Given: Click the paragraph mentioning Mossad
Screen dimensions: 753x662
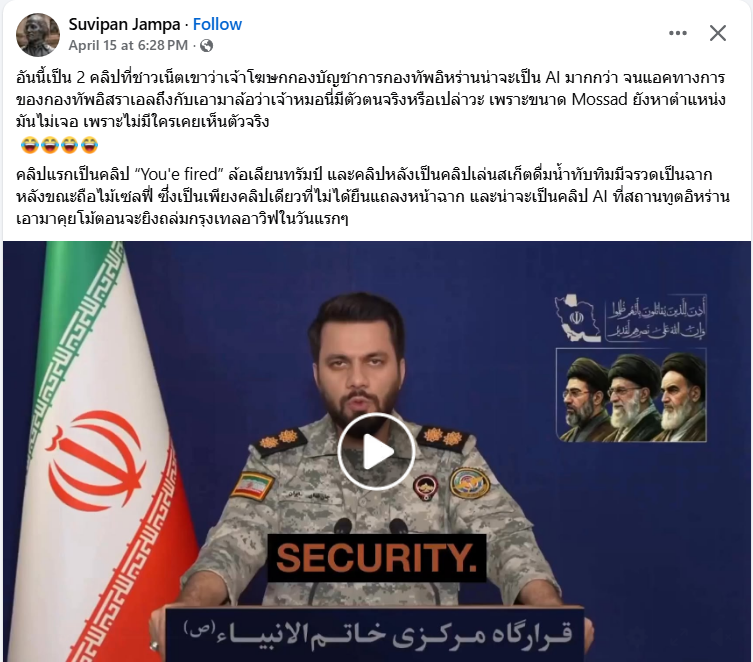Looking at the screenshot, I should tap(371, 100).
